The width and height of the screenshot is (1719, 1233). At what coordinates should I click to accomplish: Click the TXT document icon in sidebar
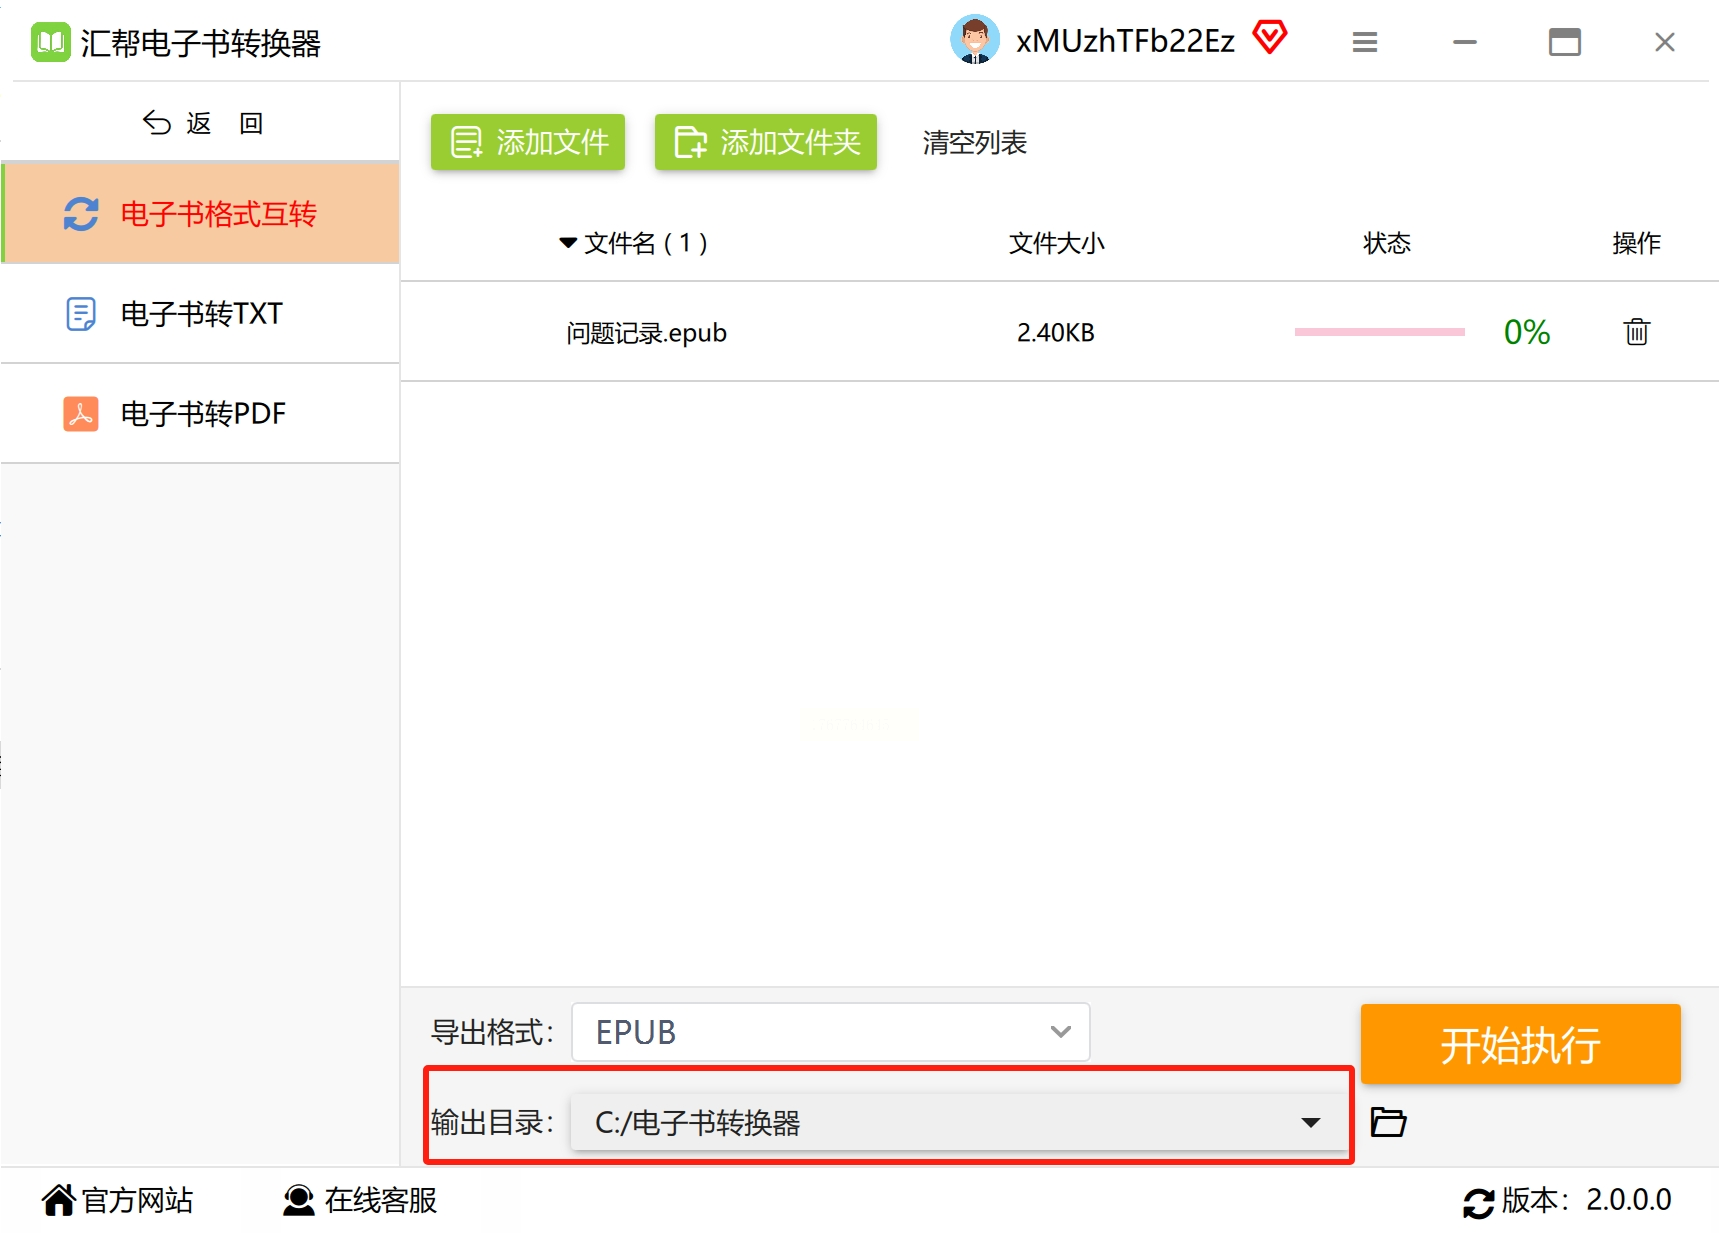tap(81, 314)
